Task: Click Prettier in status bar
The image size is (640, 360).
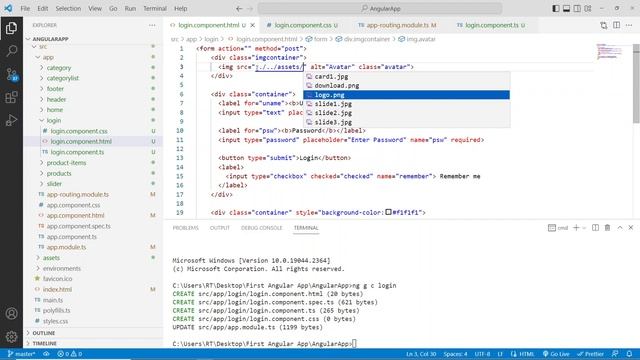Action: click(x=590, y=354)
